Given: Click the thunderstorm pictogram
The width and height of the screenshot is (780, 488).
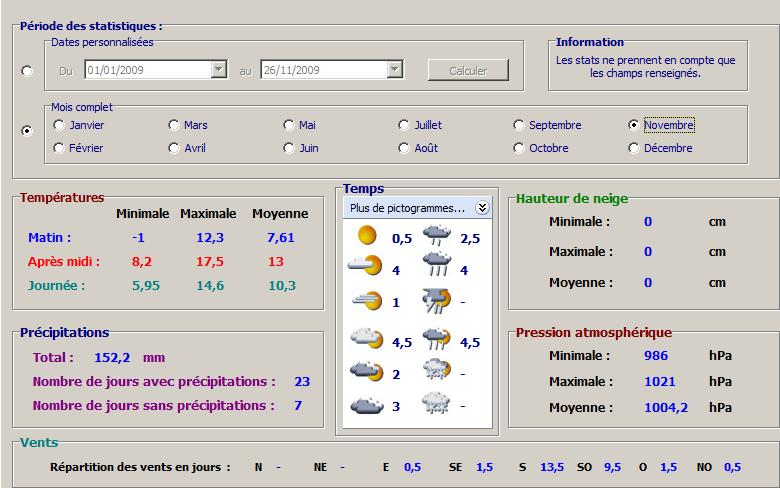Looking at the screenshot, I should click(x=437, y=301).
